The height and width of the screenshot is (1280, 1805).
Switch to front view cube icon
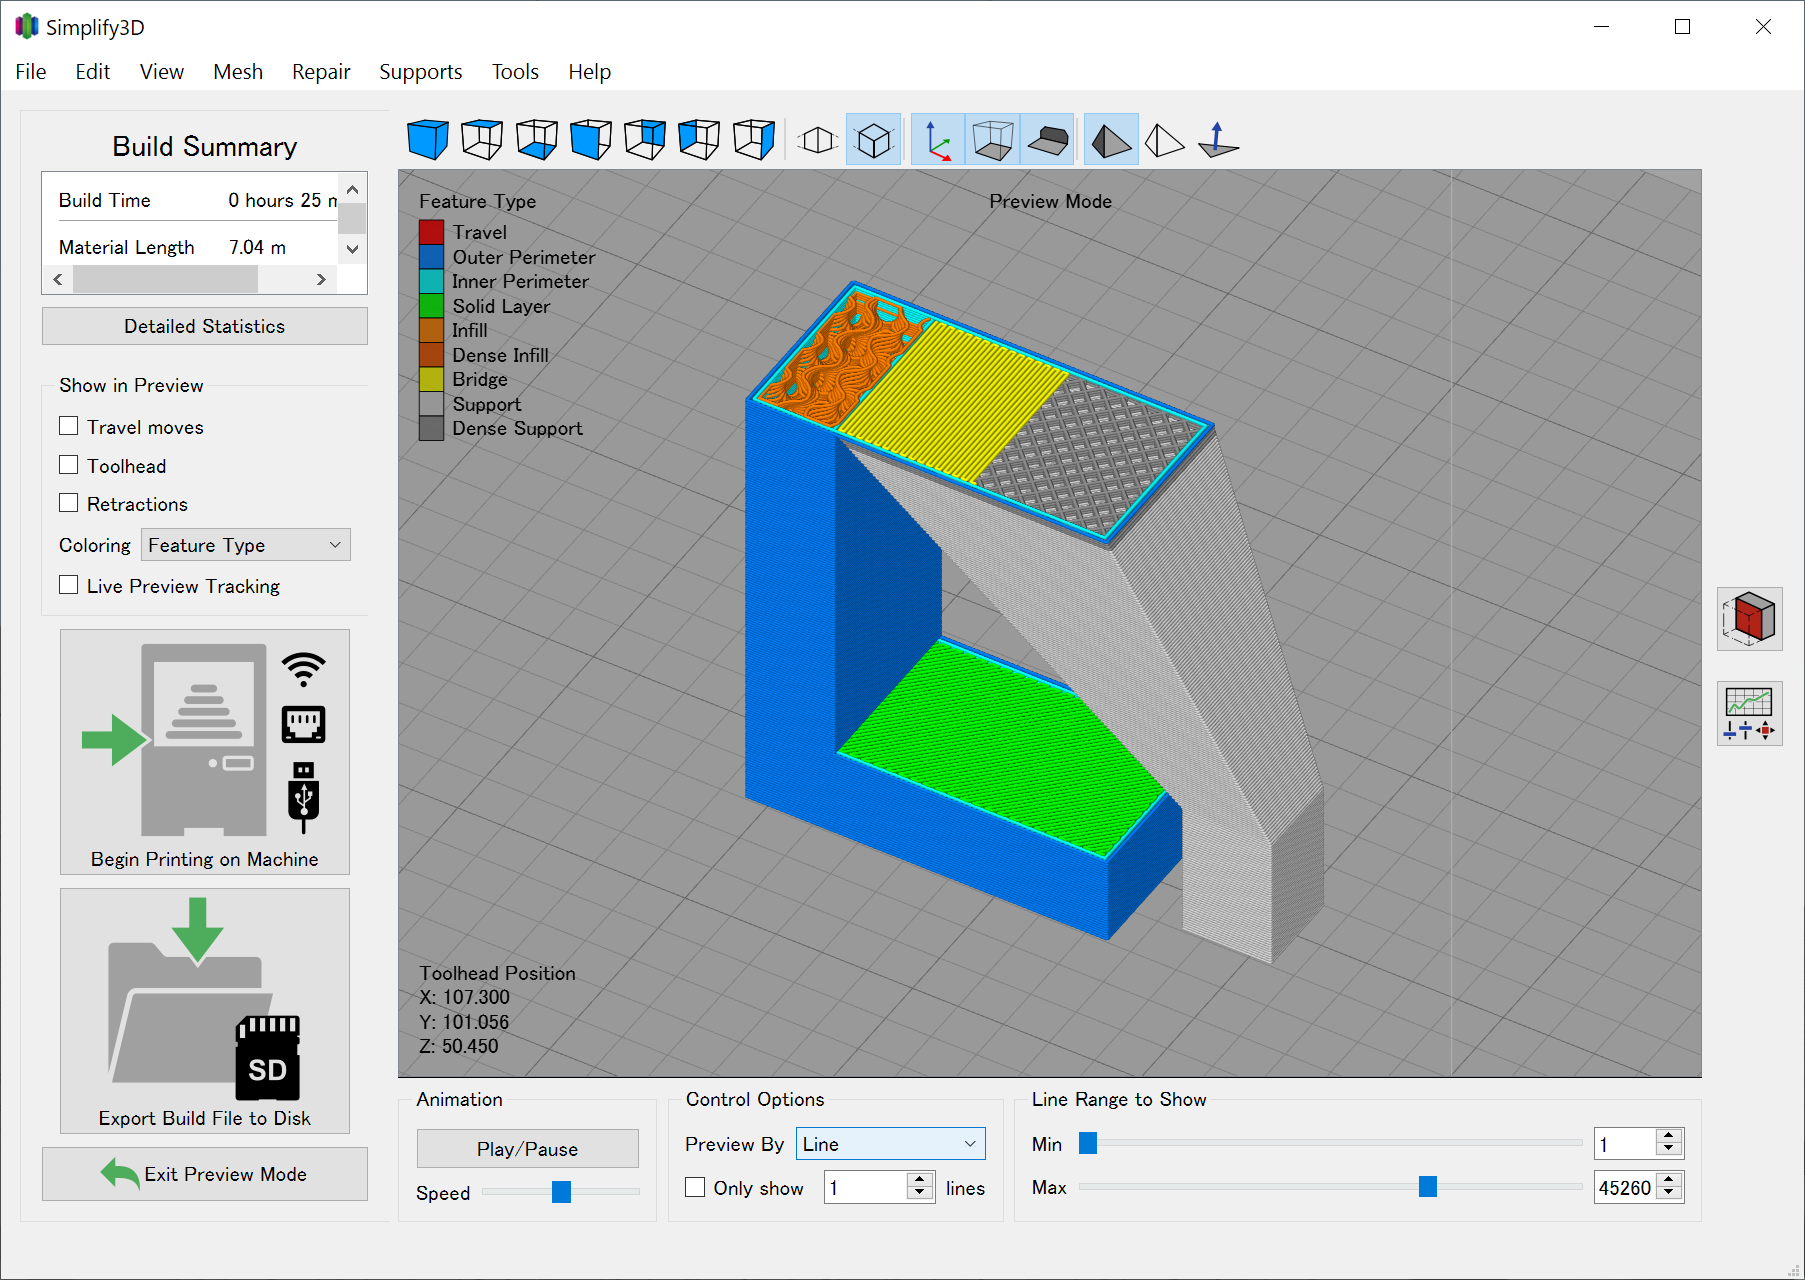(591, 140)
